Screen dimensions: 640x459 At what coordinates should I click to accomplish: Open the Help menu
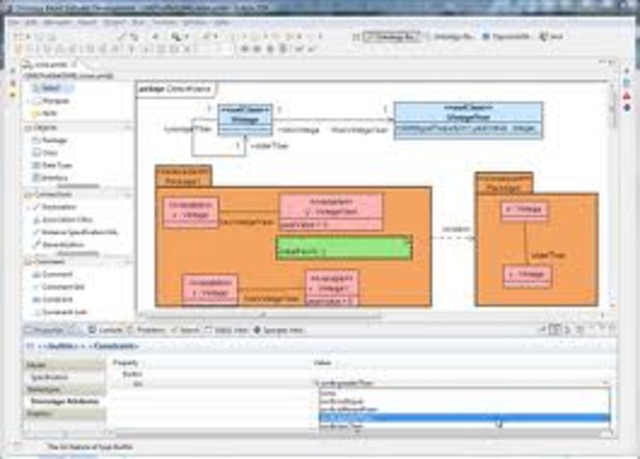(x=222, y=22)
